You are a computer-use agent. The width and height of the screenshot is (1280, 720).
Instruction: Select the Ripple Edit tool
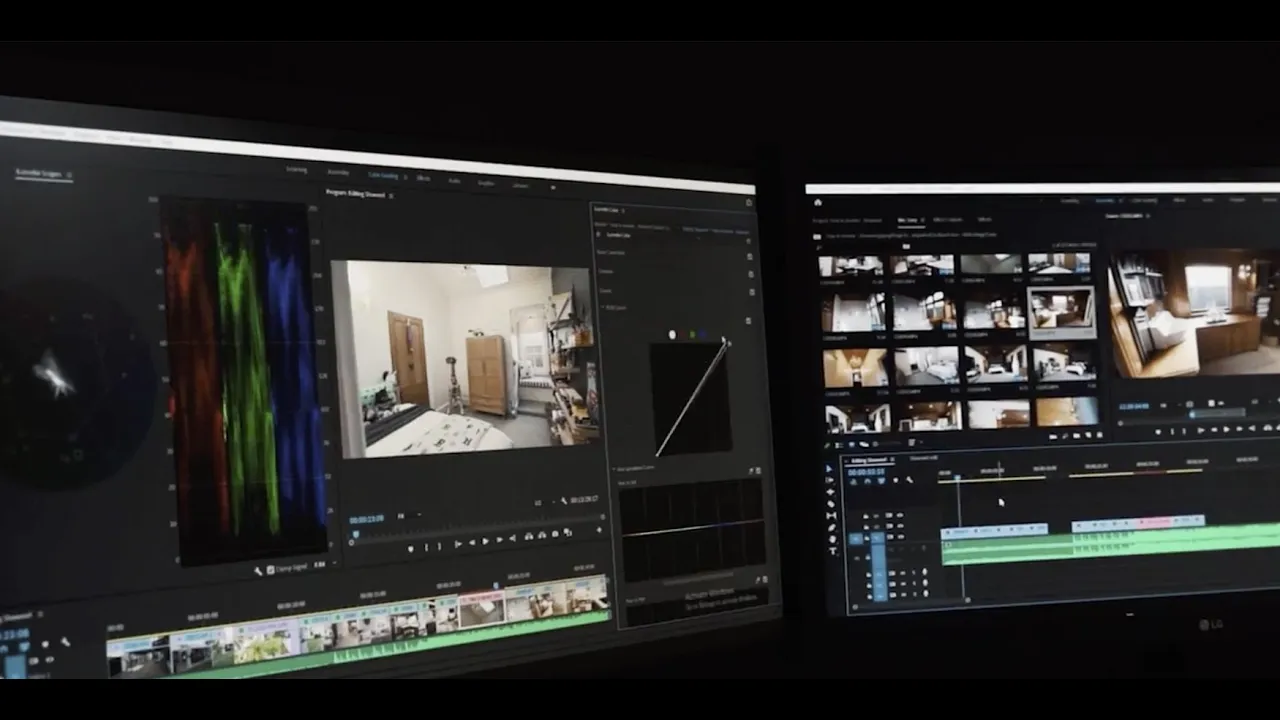[831, 492]
